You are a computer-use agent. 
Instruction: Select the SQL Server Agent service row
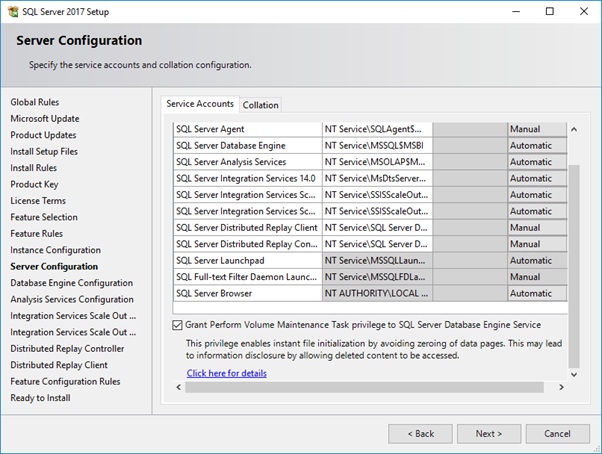pos(248,129)
